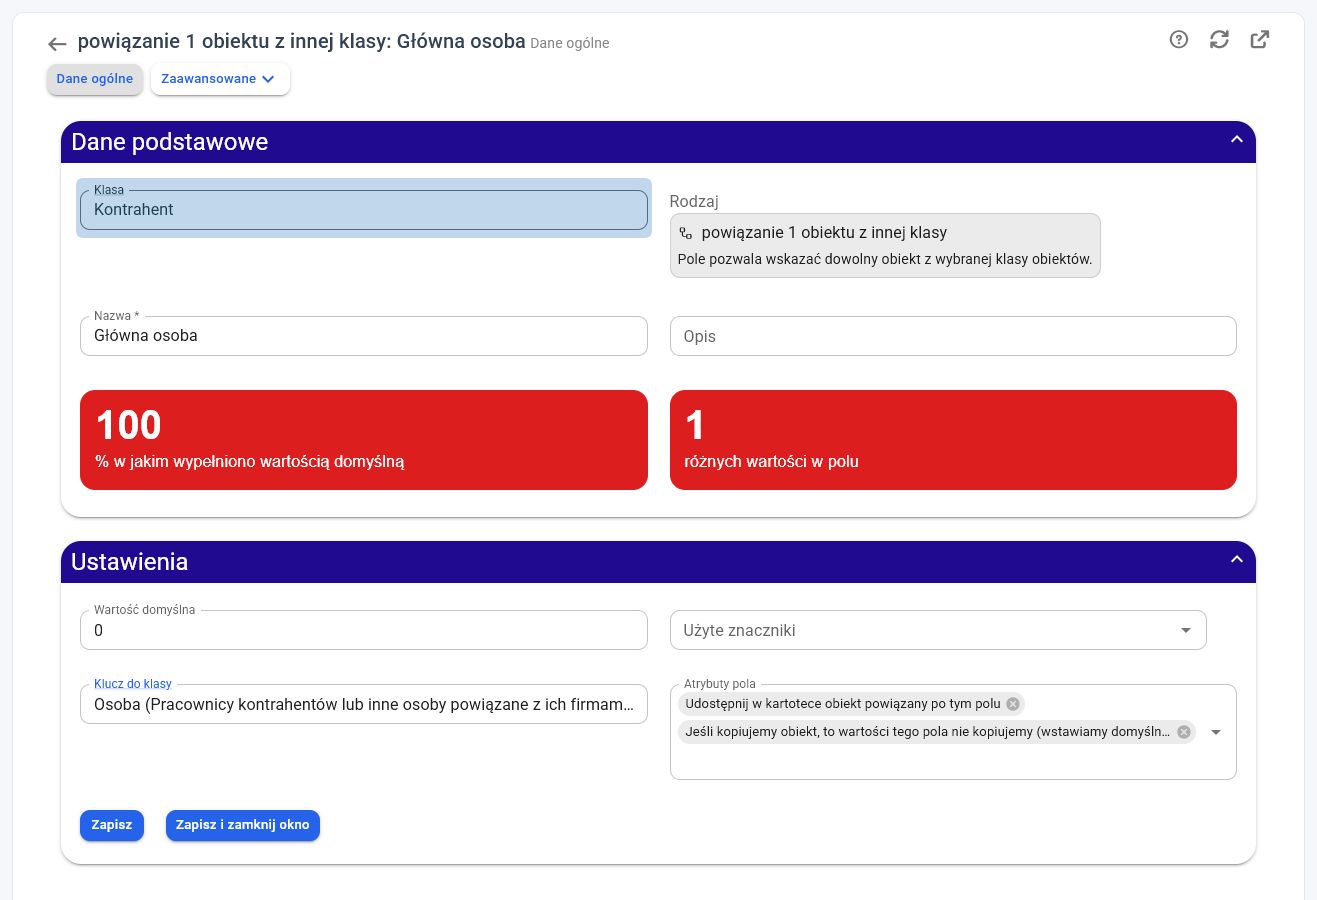
Task: Save with the Zapisz button
Action: [112, 825]
